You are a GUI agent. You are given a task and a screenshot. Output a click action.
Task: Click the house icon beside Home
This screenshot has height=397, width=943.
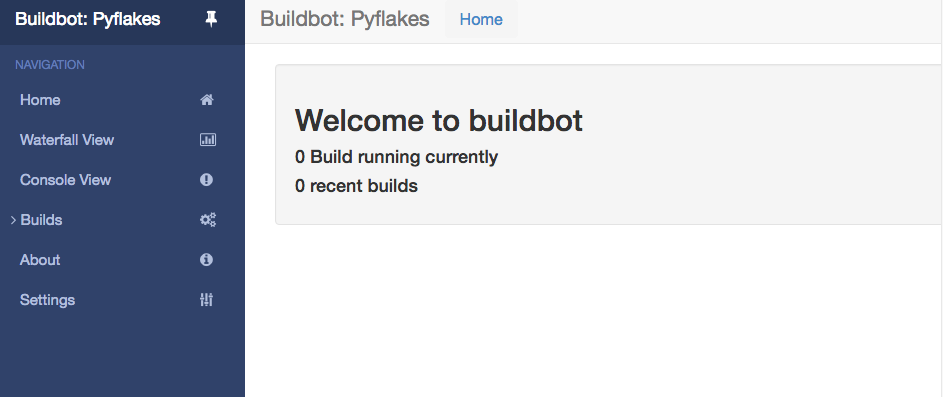[x=207, y=100]
